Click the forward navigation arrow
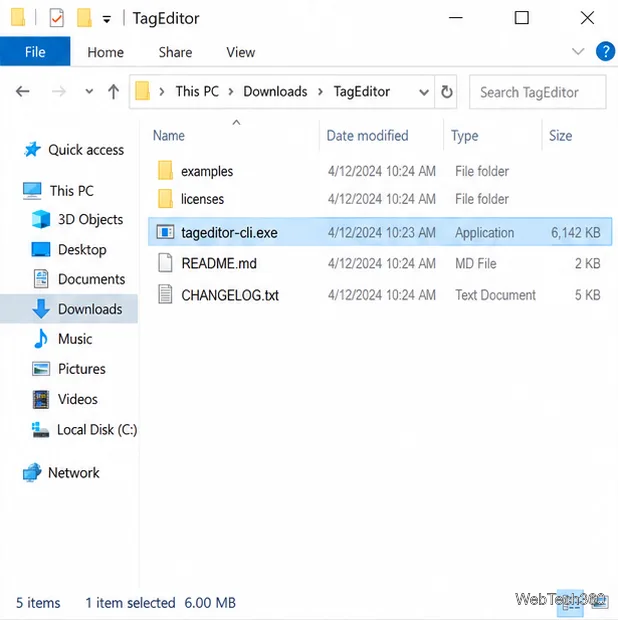618x620 pixels. pos(59,92)
